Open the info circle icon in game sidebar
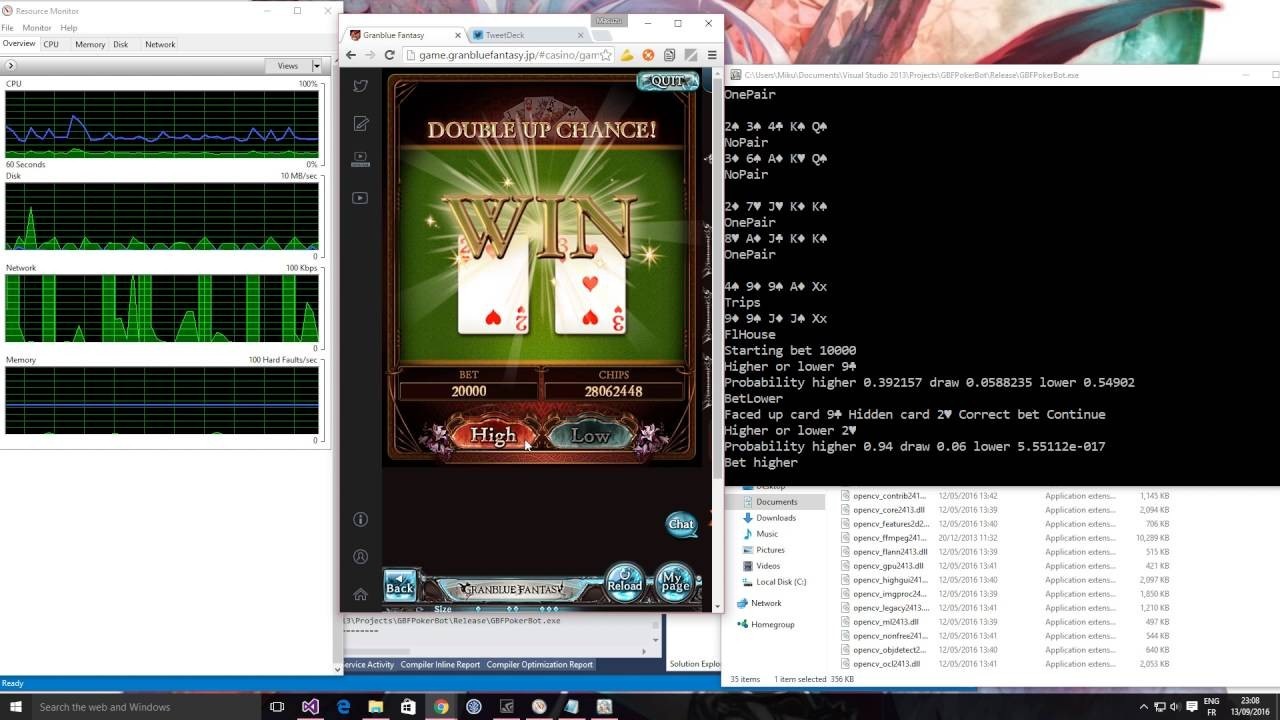The image size is (1280, 720). point(361,519)
